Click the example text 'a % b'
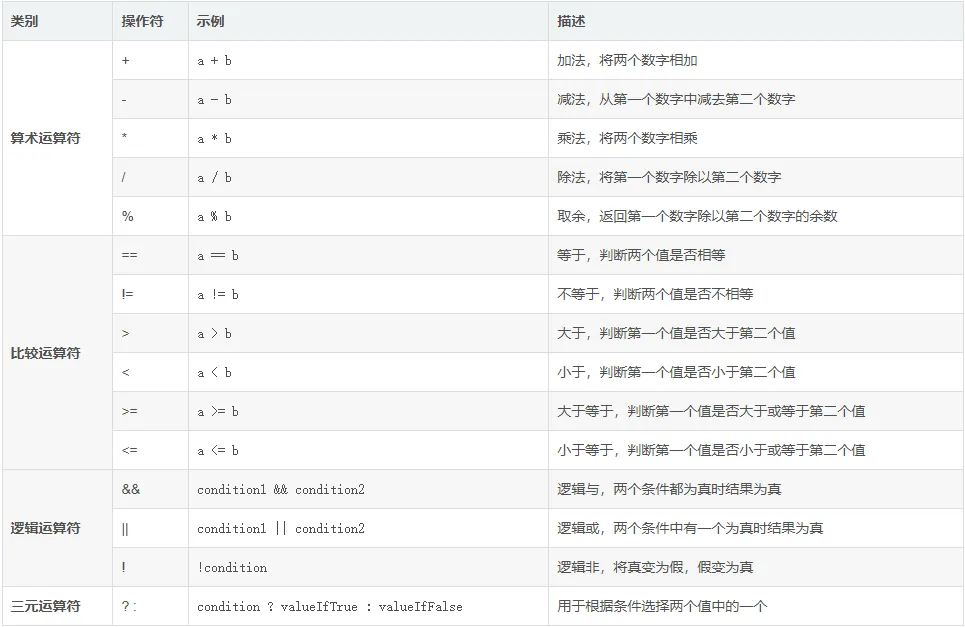The height and width of the screenshot is (627, 965). (x=215, y=217)
